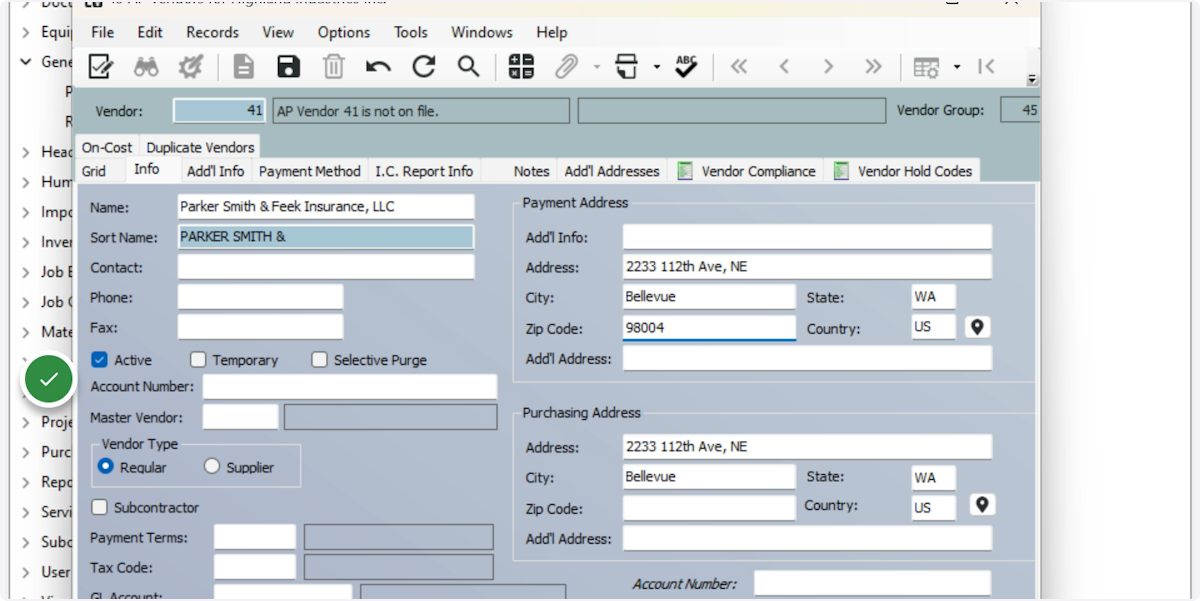Undo changes with the curved arrow icon
1200x601 pixels.
coord(378,67)
